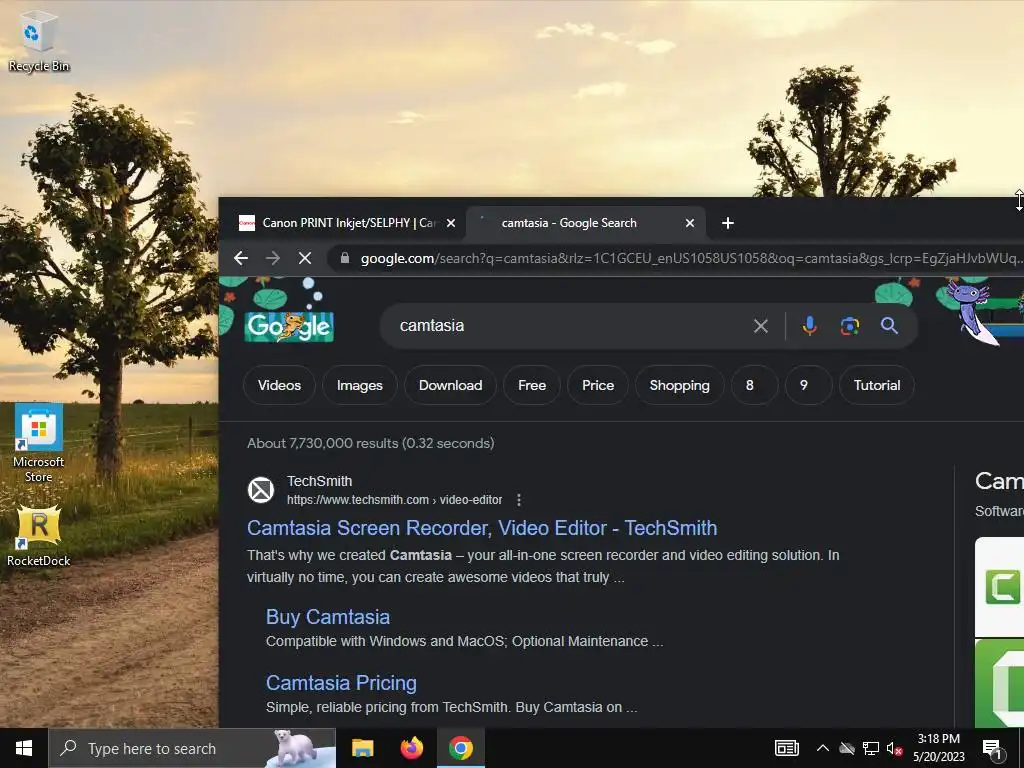Open the Camtasia Pricing sitelink
The width and height of the screenshot is (1024, 768).
click(x=342, y=683)
